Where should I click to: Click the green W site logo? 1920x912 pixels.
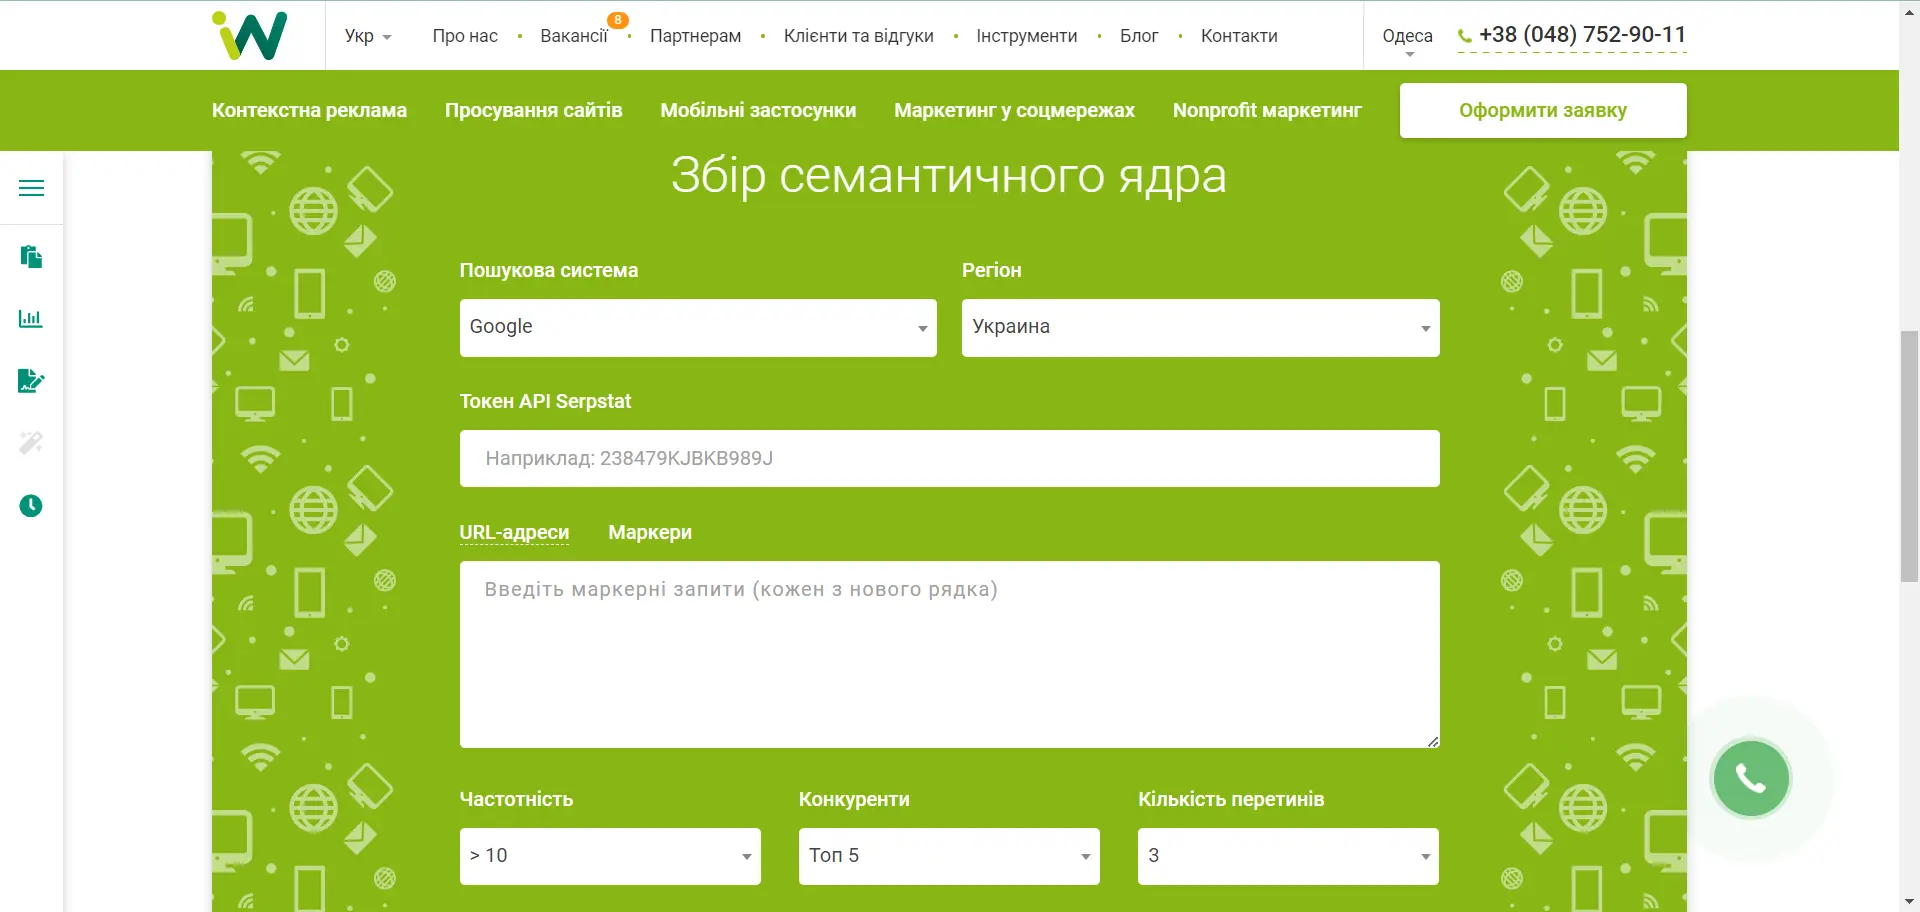[x=250, y=35]
